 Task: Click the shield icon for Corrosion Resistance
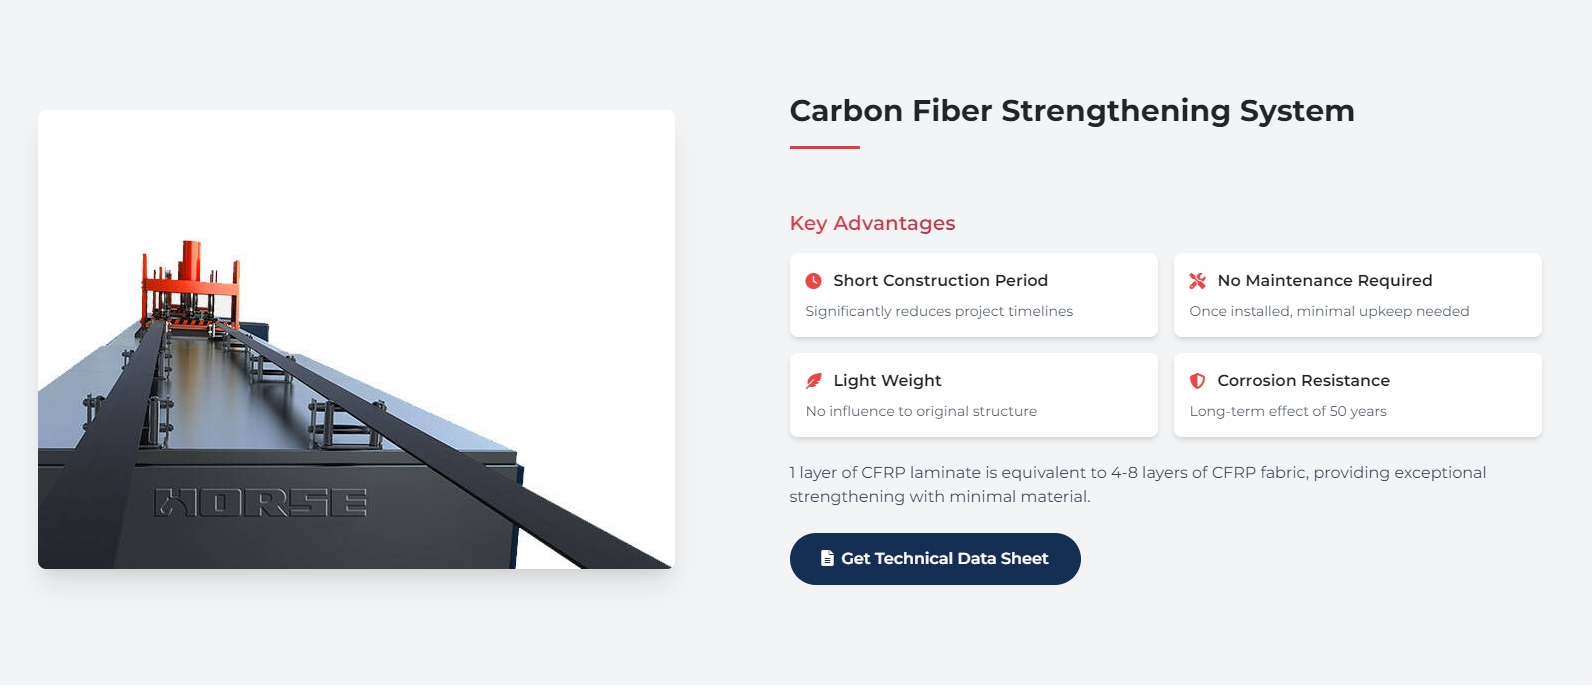(1197, 381)
